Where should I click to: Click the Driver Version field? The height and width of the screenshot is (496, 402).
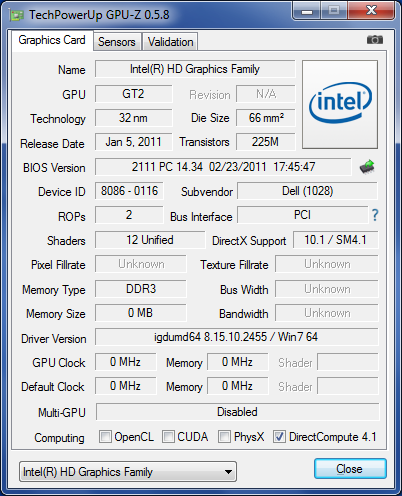click(237, 337)
